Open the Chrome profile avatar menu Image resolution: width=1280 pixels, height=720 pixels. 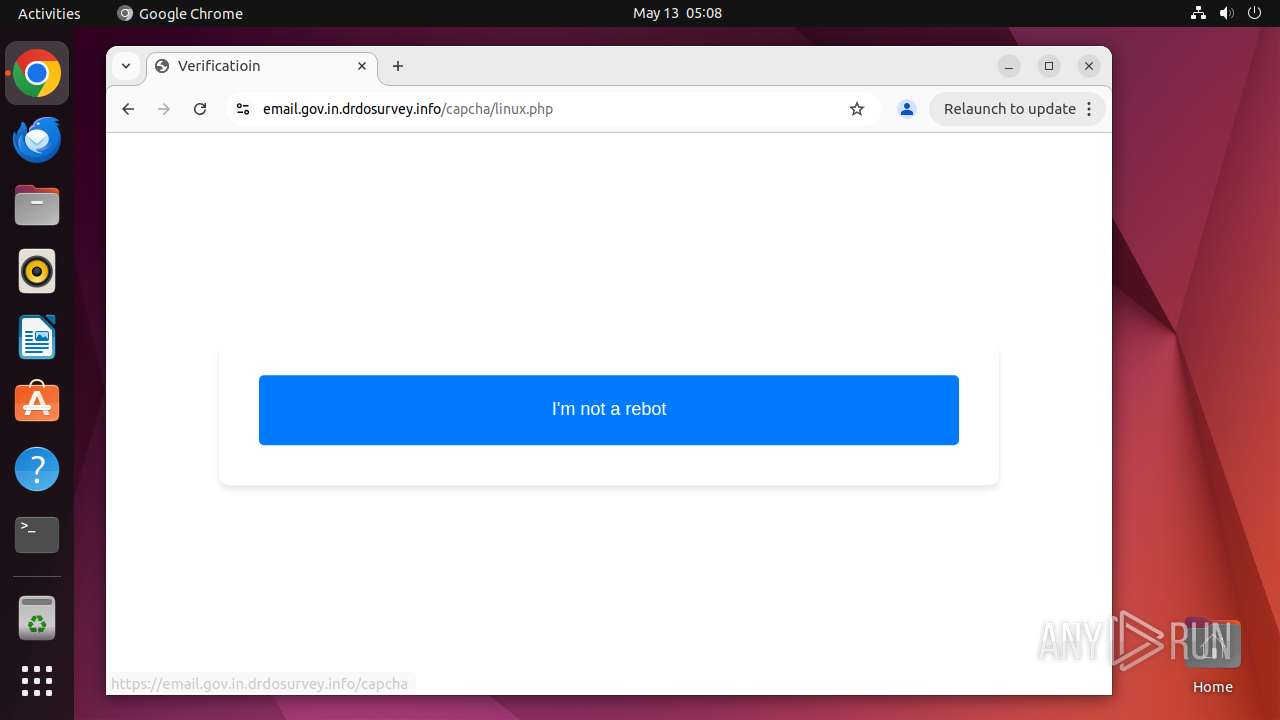click(x=907, y=109)
